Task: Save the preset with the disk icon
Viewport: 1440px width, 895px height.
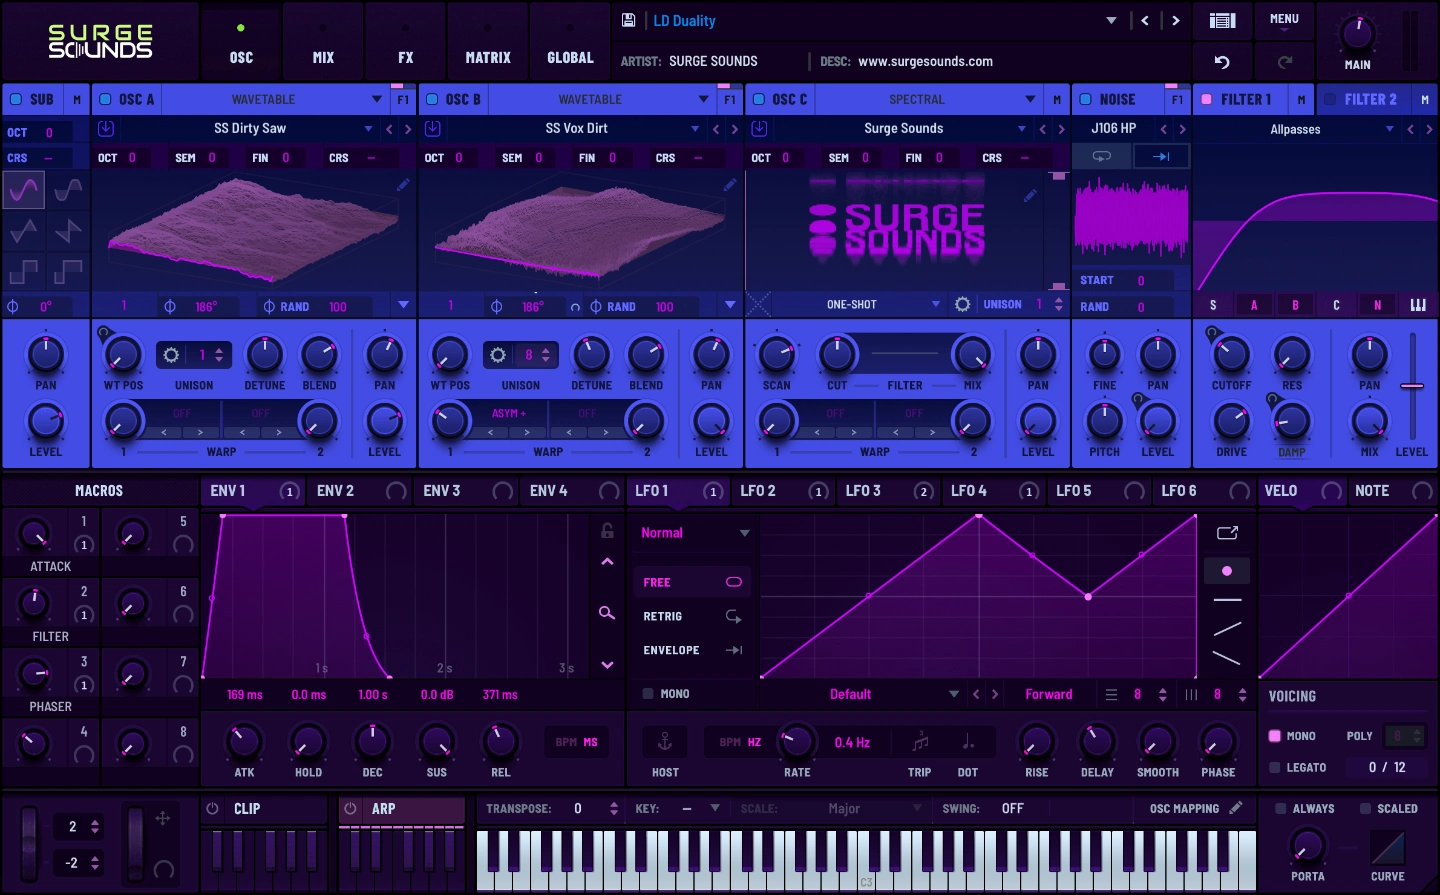Action: click(628, 20)
